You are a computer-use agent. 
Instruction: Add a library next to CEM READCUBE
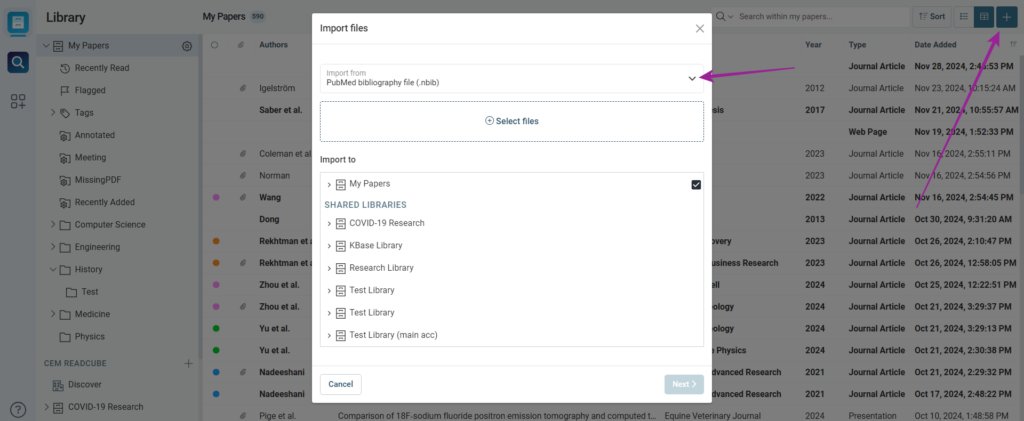188,363
